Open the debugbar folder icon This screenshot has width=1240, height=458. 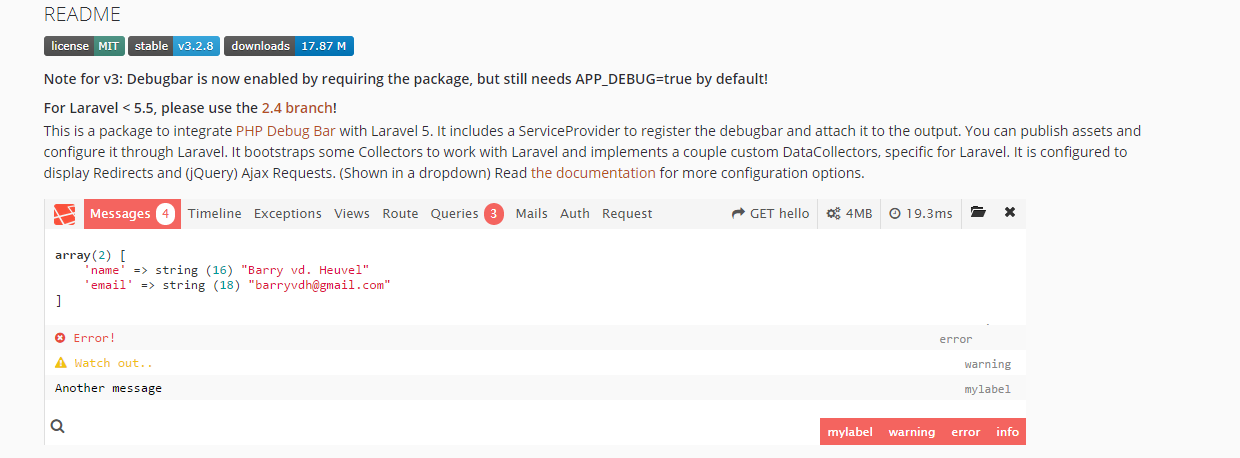(978, 213)
